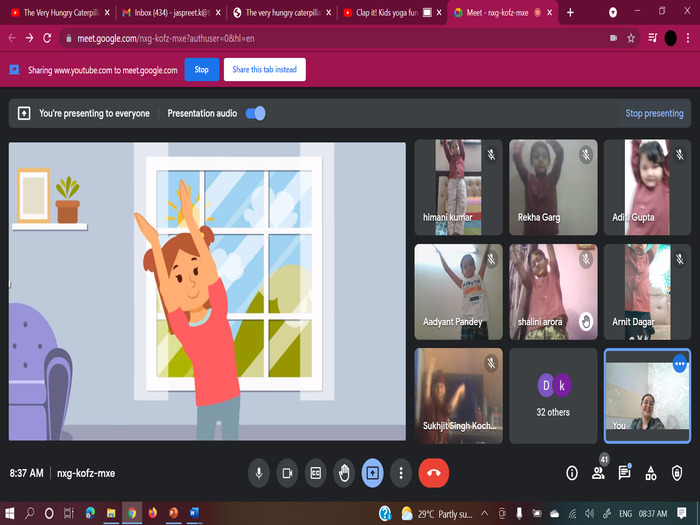700x525 pixels.
Task: Open the activities panel
Action: pyautogui.click(x=651, y=473)
